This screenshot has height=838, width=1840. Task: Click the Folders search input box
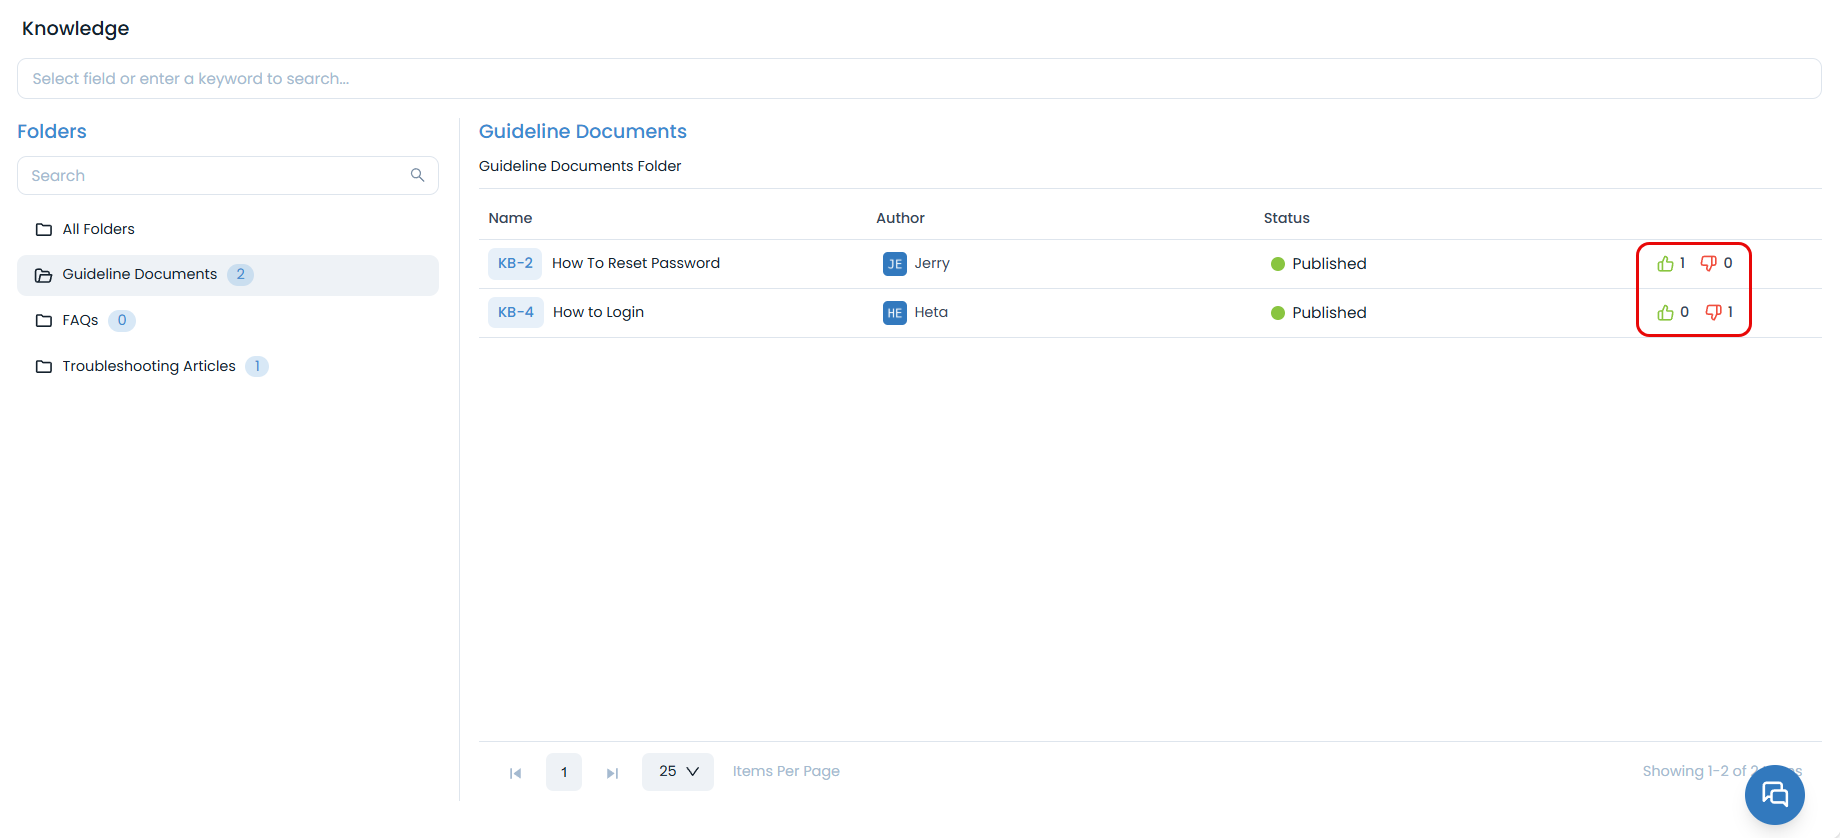point(215,176)
